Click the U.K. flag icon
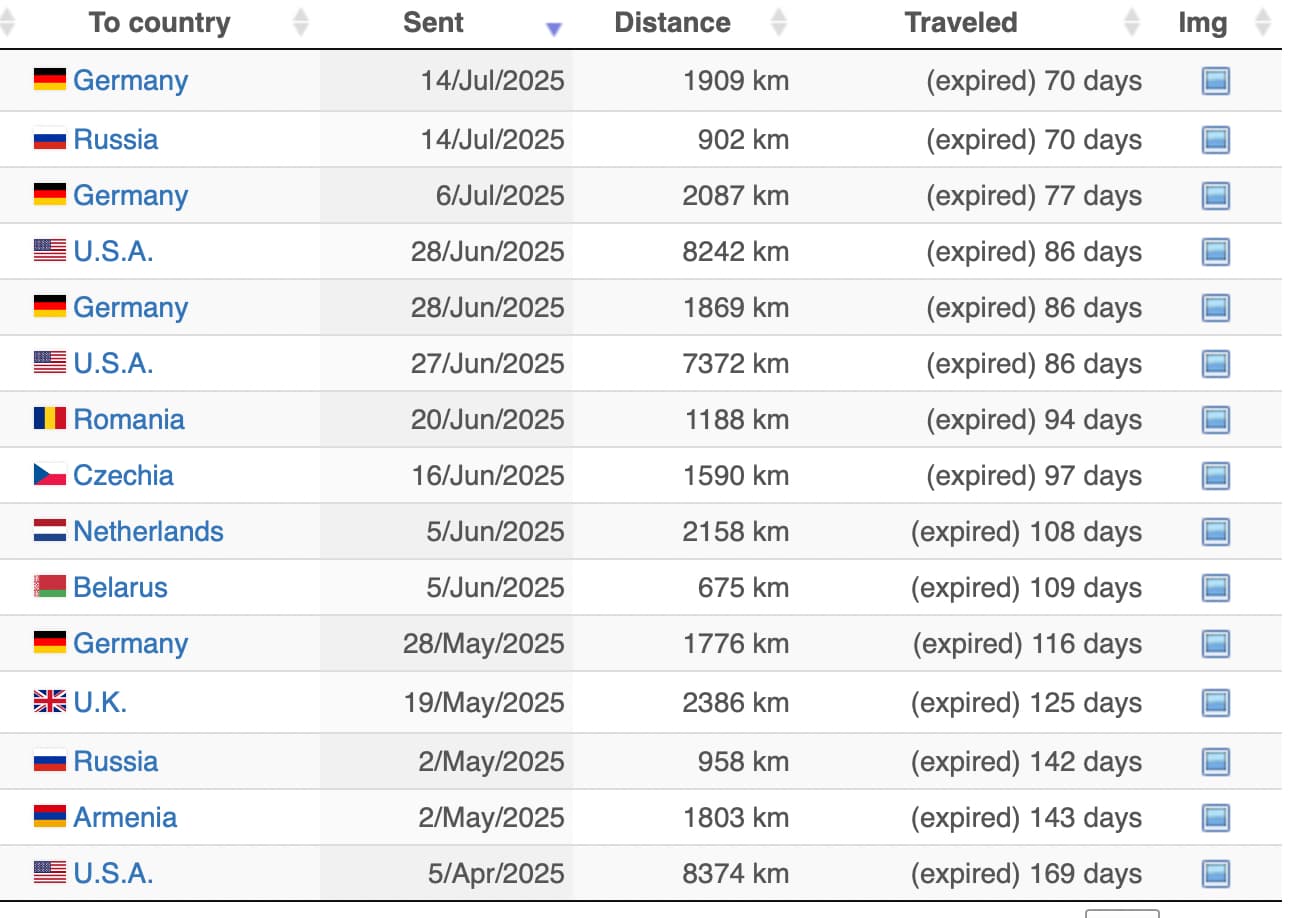1302x918 pixels. tap(50, 703)
